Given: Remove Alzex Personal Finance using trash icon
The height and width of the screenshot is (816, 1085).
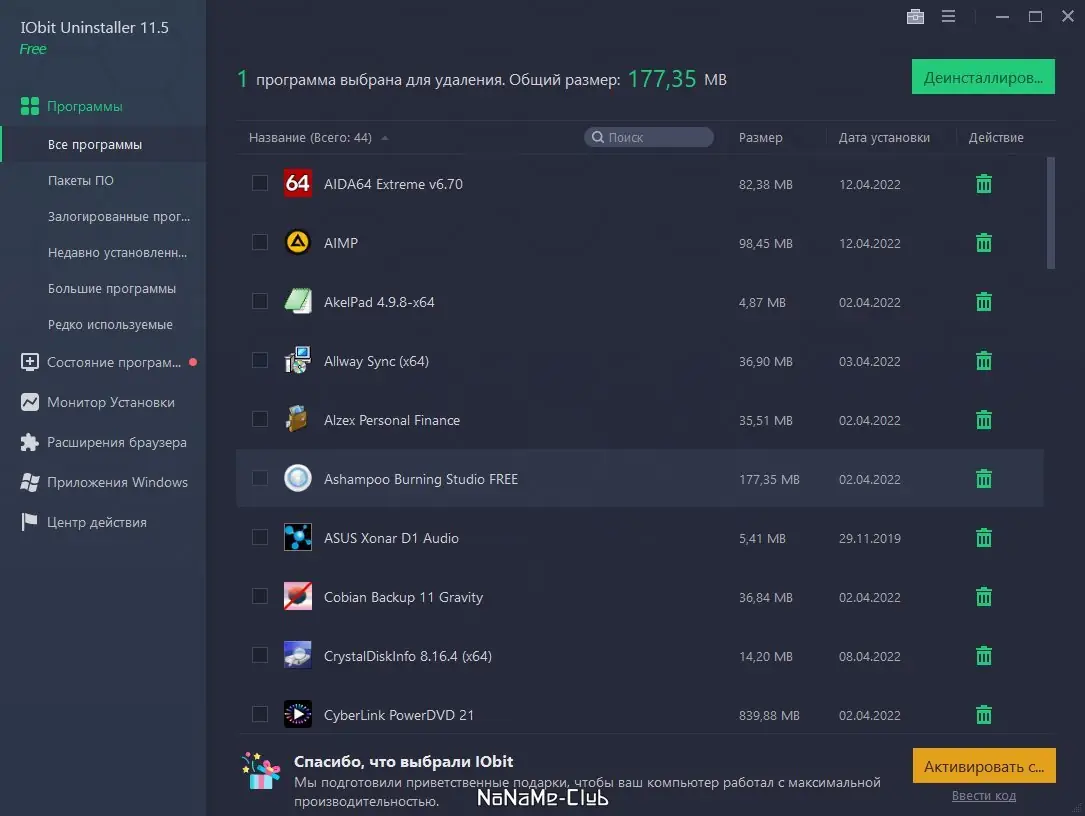Looking at the screenshot, I should click(x=983, y=420).
